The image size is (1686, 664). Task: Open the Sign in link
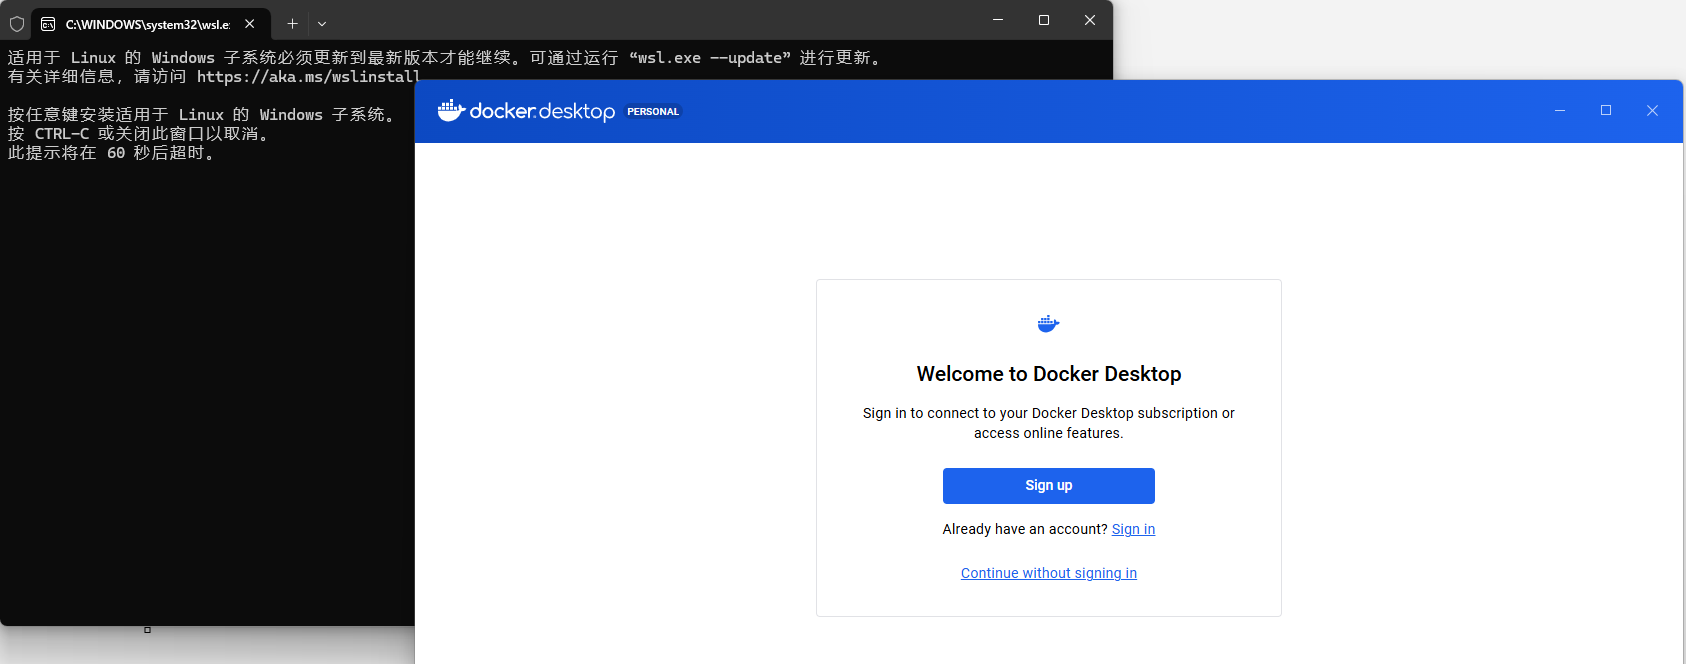click(1133, 529)
